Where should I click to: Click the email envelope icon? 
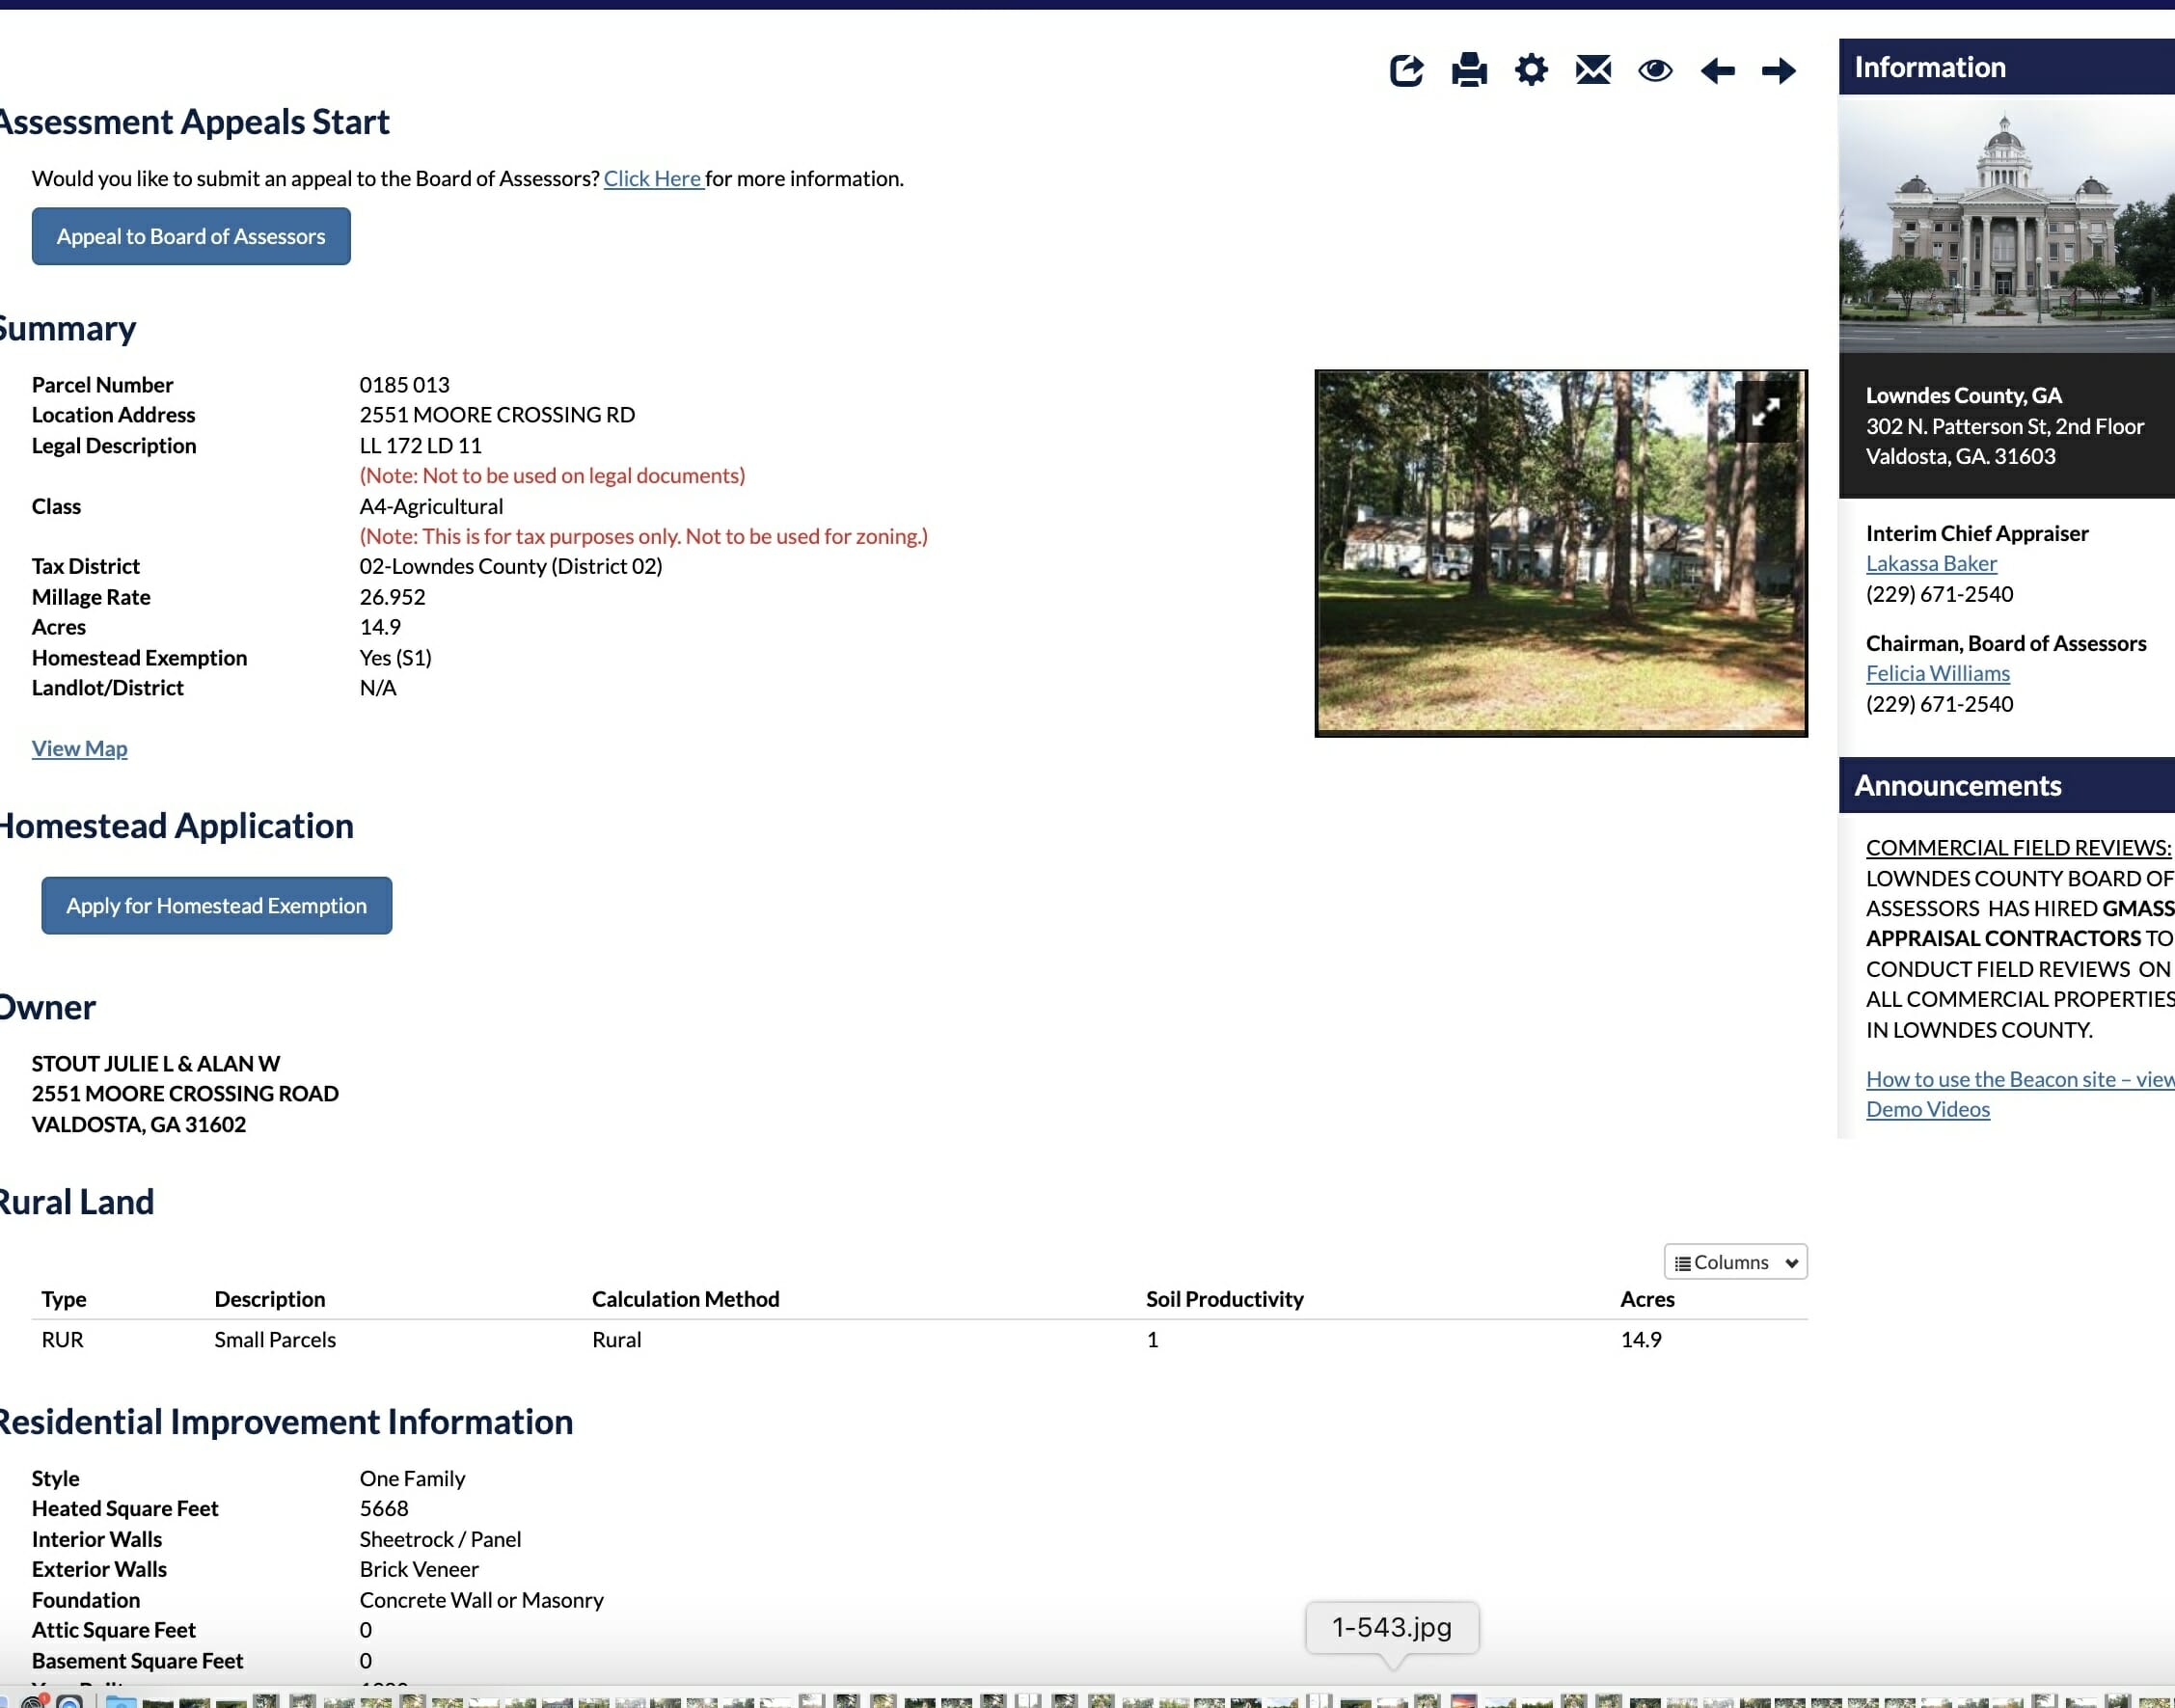coord(1593,70)
